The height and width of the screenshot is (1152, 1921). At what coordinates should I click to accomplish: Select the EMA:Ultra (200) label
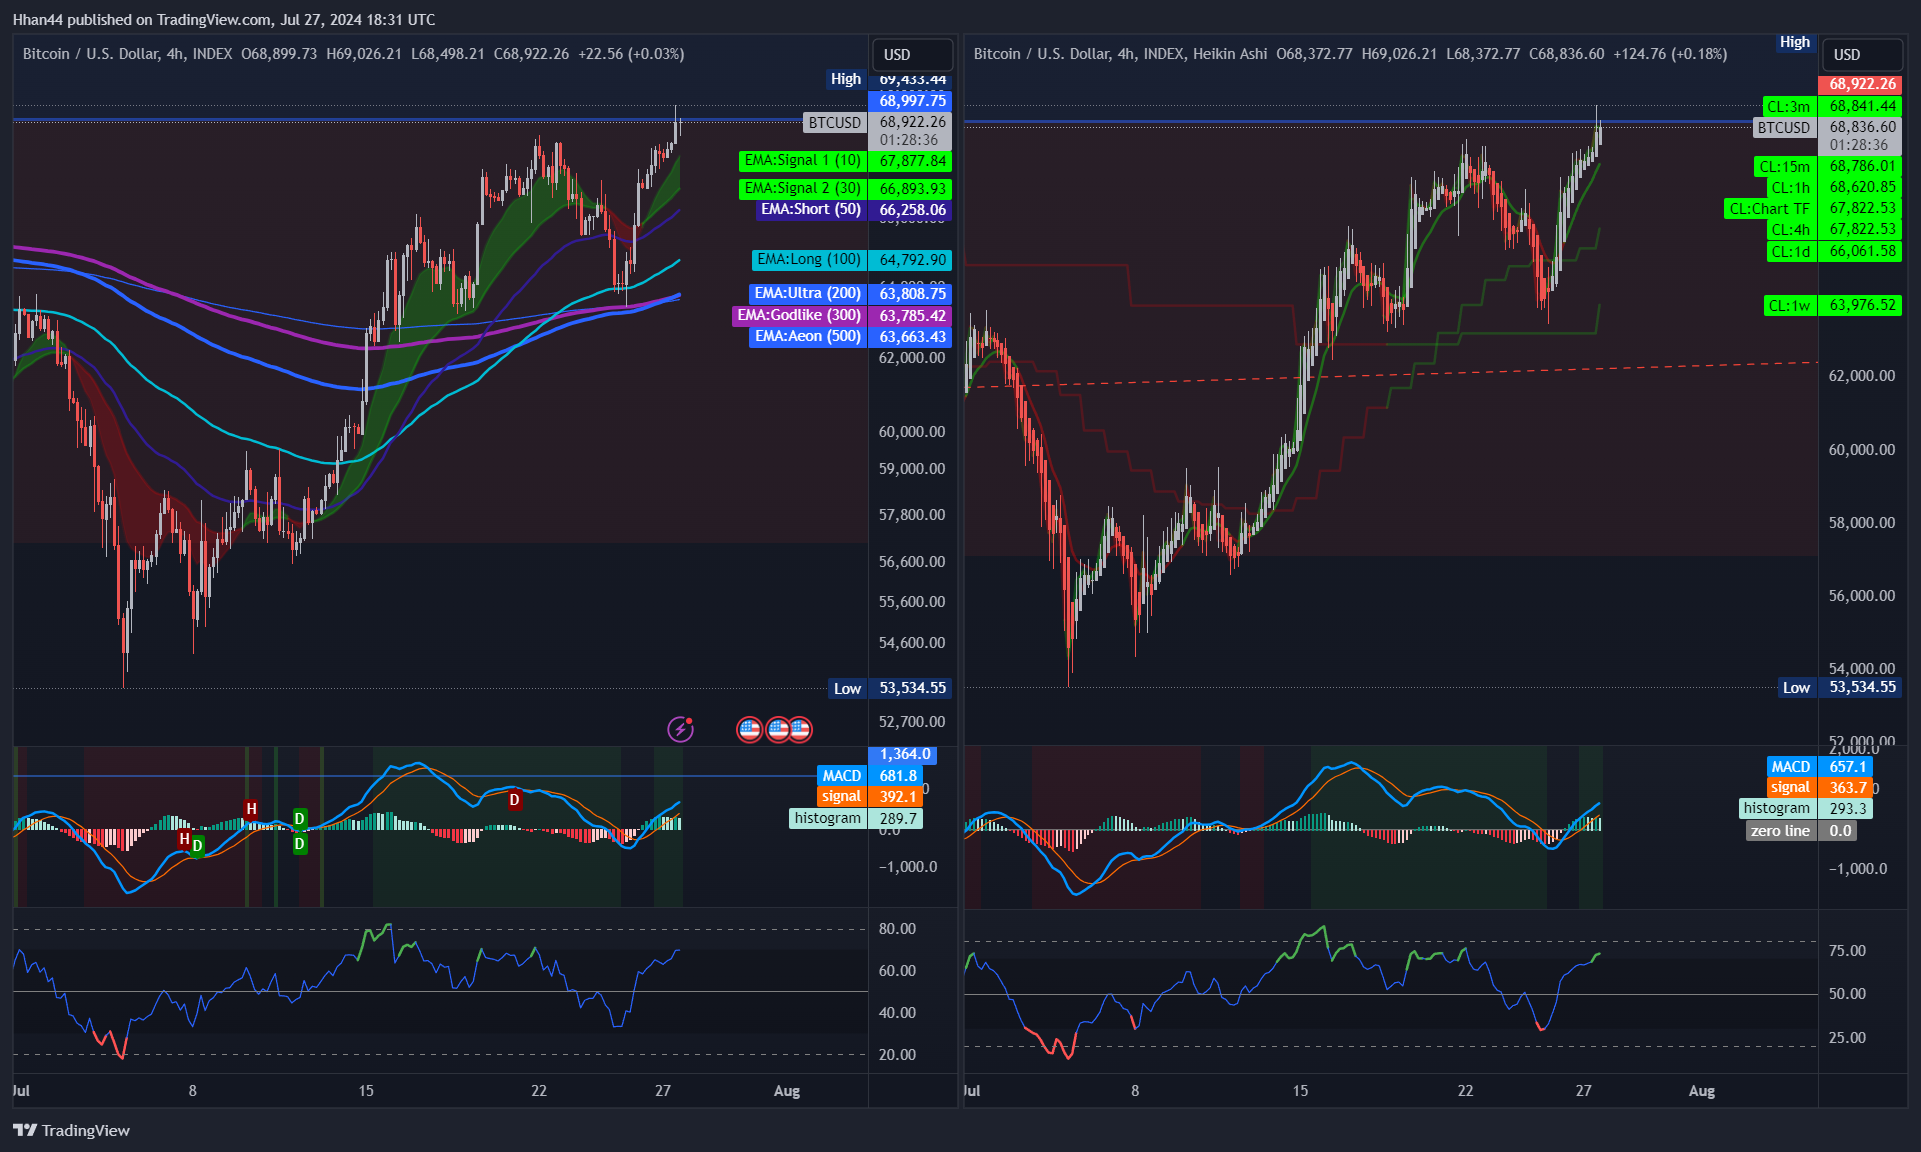point(808,293)
